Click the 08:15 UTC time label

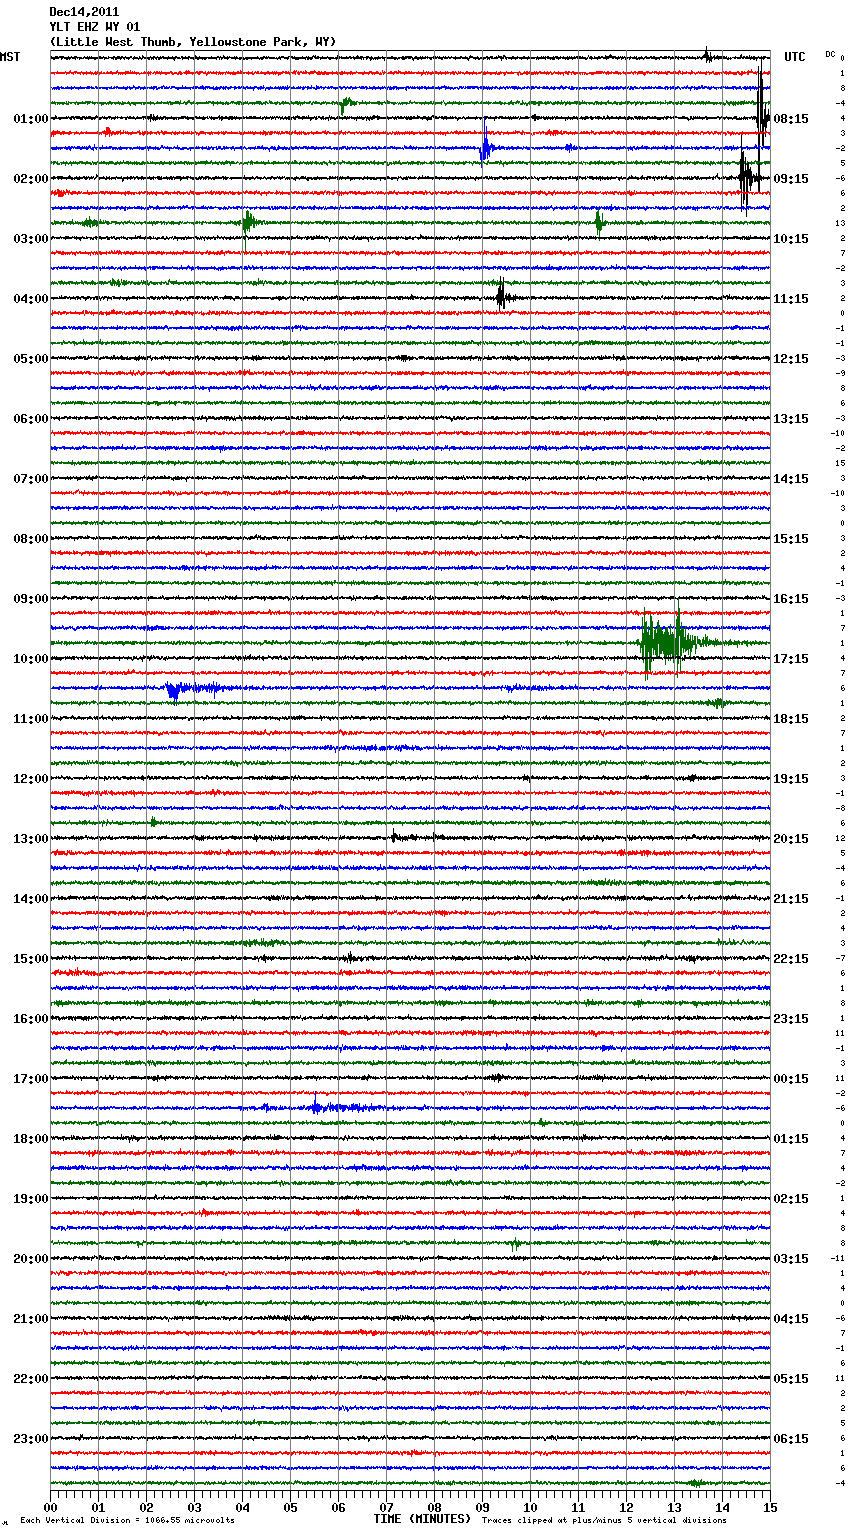click(x=791, y=119)
